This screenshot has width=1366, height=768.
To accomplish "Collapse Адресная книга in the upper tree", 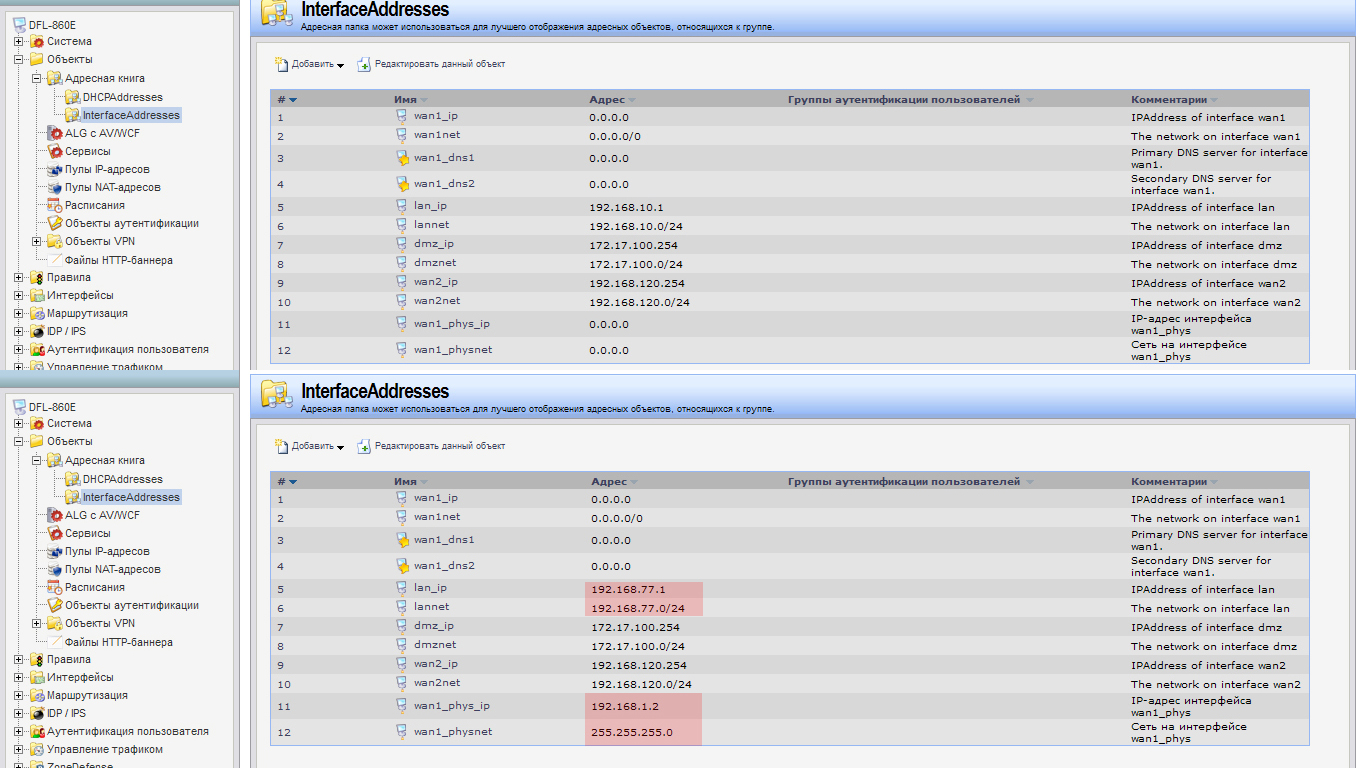I will [x=37, y=78].
